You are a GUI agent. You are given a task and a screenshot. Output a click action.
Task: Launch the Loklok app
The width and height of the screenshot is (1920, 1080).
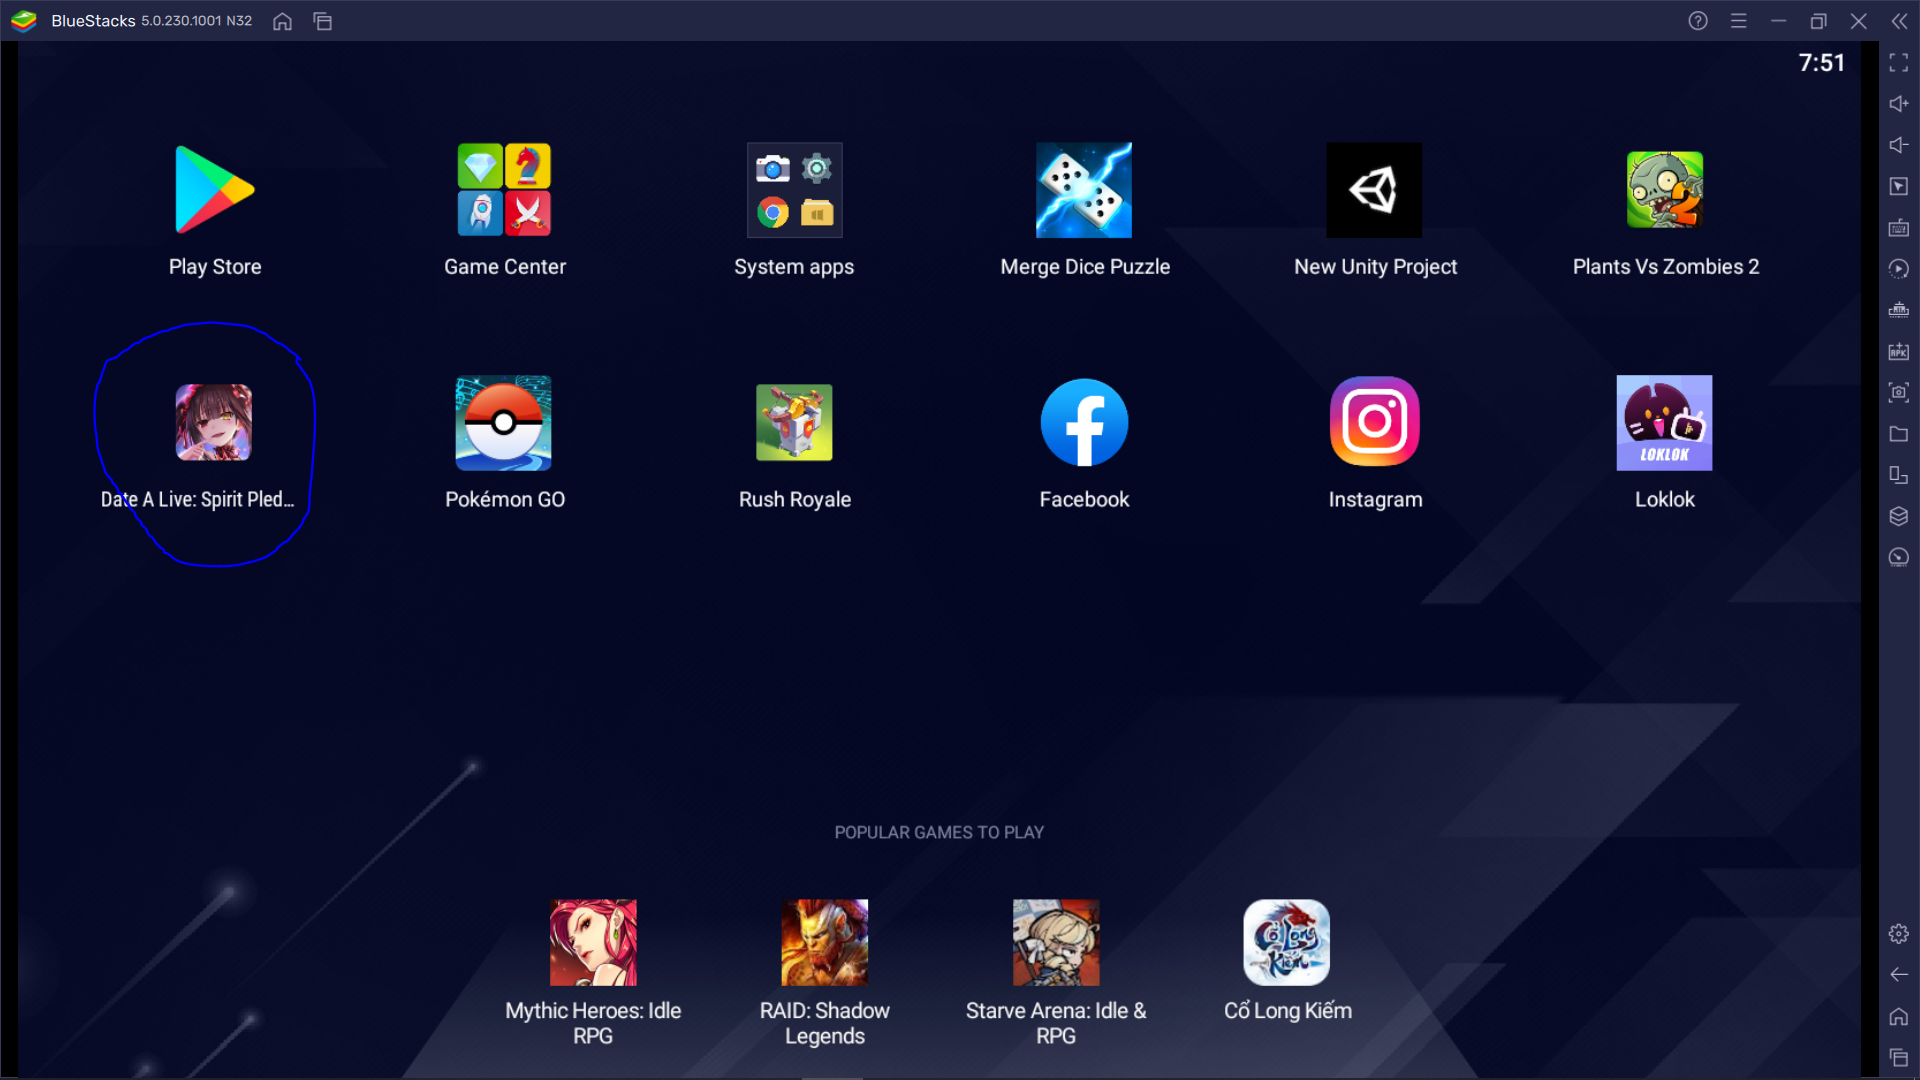tap(1664, 423)
